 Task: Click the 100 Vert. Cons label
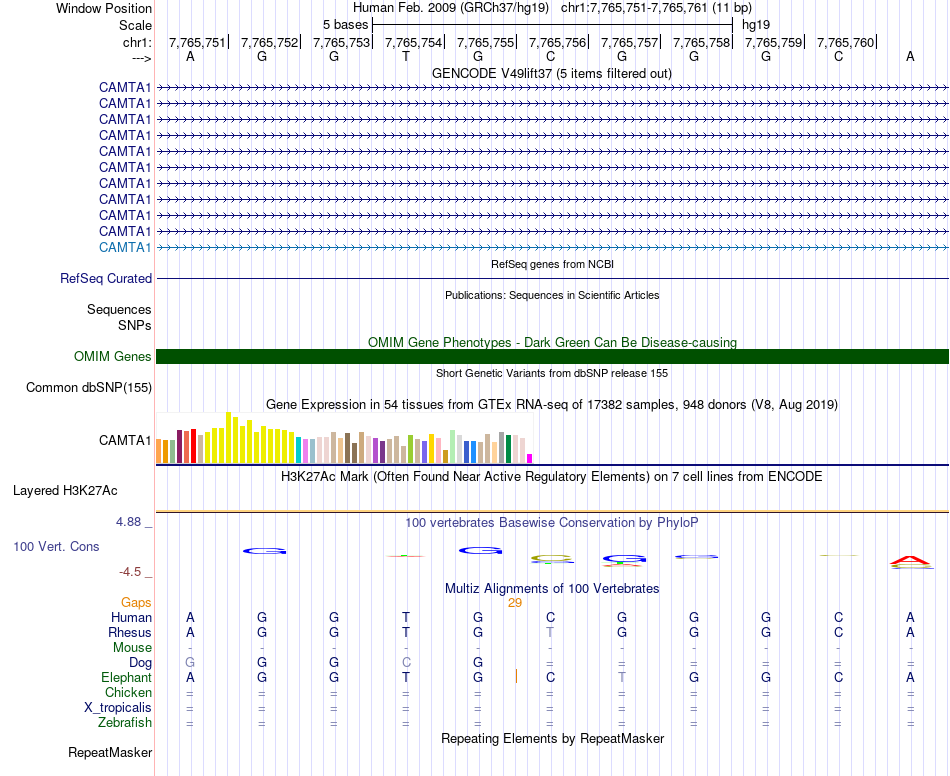click(x=56, y=546)
